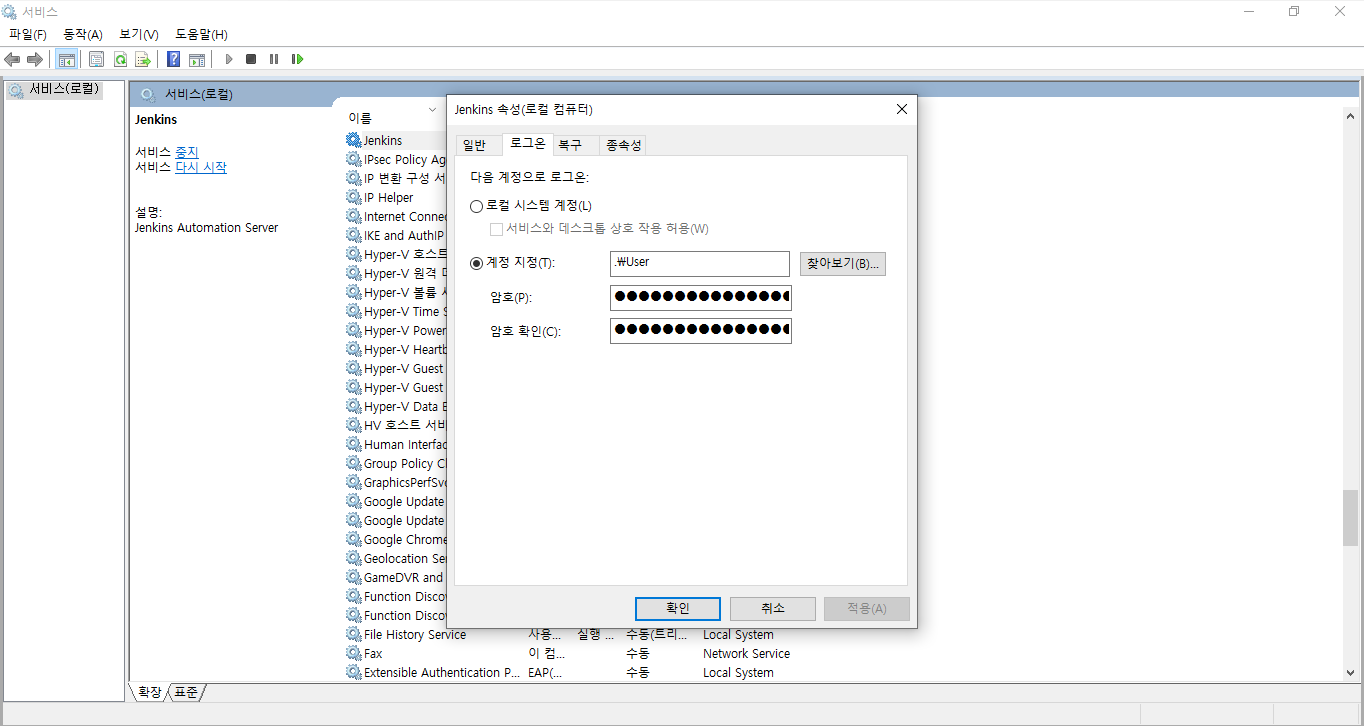Click the 이름 column sort chevron
The width and height of the screenshot is (1364, 726).
[432, 109]
